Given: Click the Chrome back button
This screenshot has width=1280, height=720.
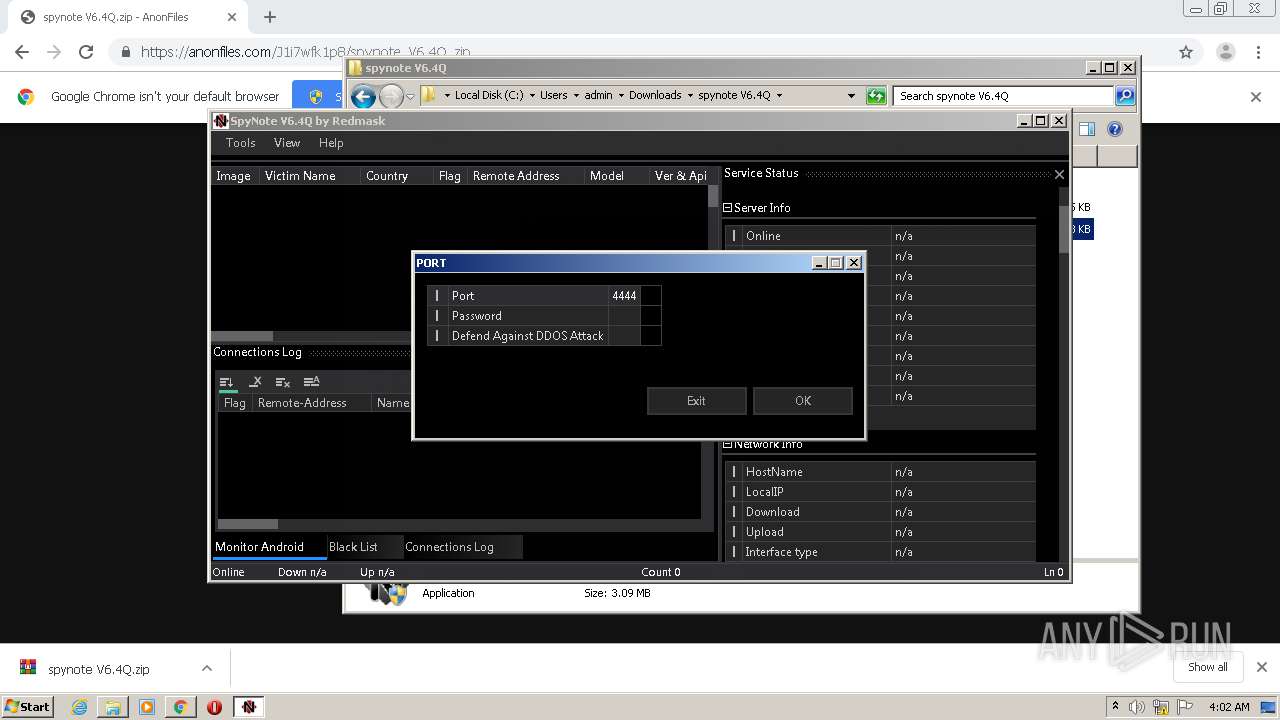Looking at the screenshot, I should [22, 52].
